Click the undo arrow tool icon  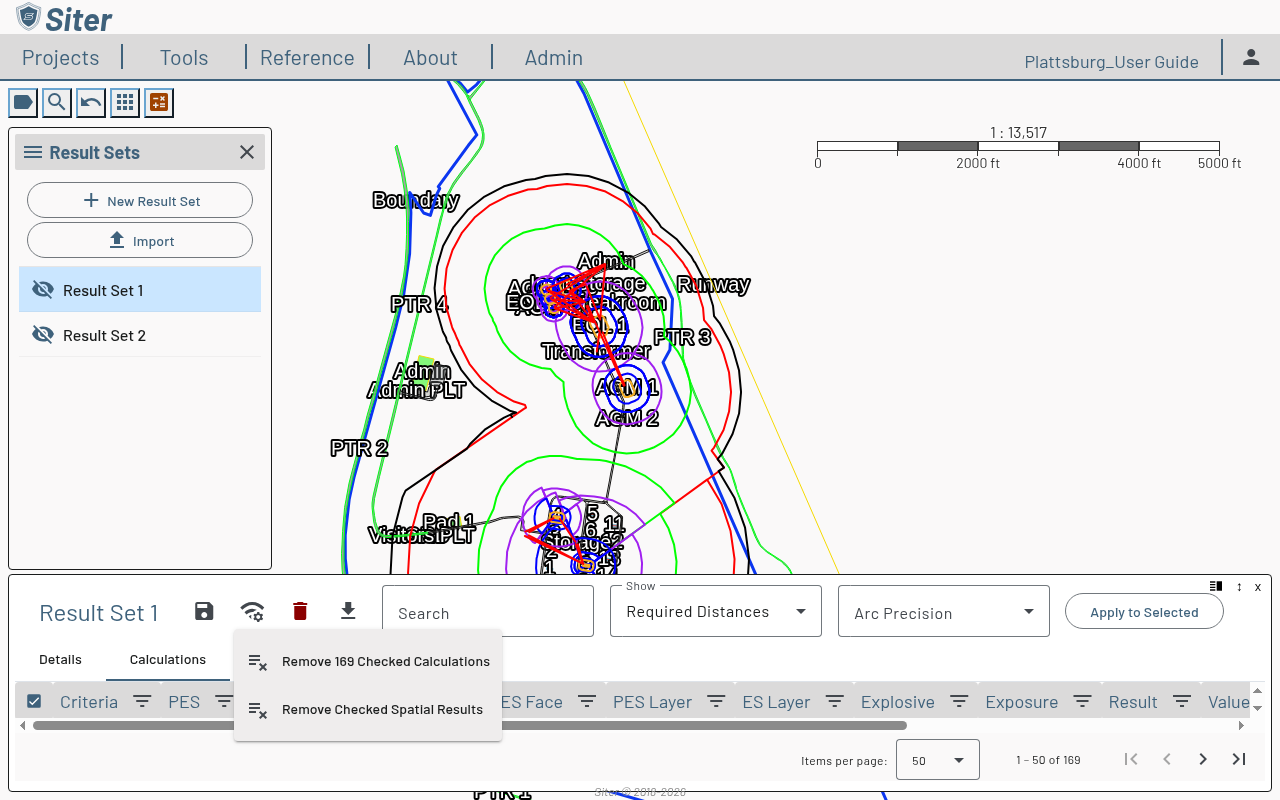click(91, 102)
